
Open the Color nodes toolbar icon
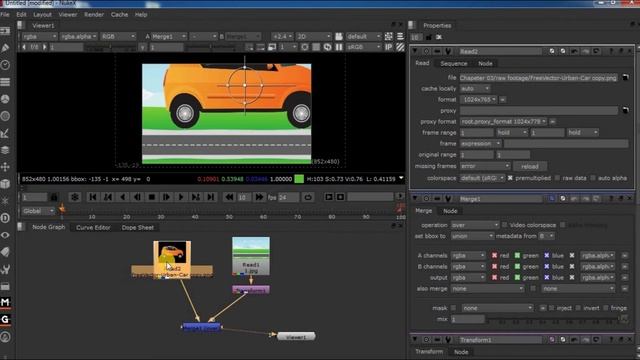point(5,99)
